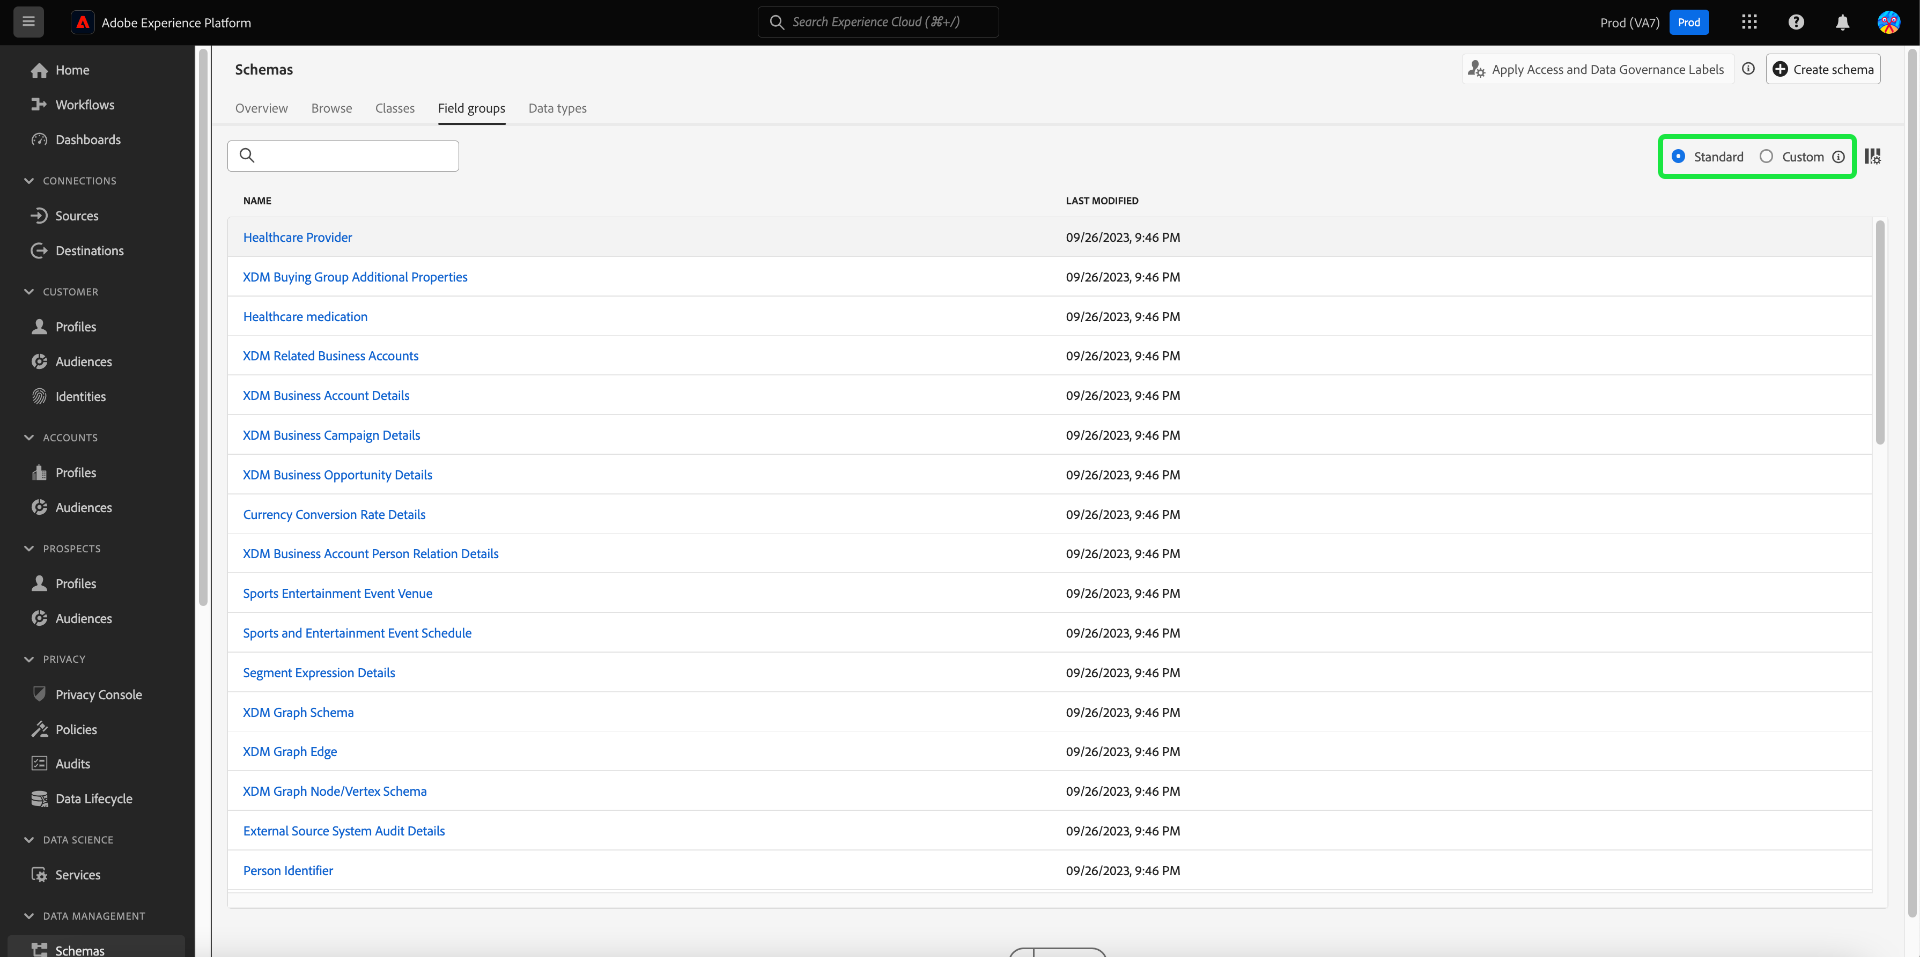Click the field groups list scrollbar
Image resolution: width=1920 pixels, height=957 pixels.
tap(1880, 333)
